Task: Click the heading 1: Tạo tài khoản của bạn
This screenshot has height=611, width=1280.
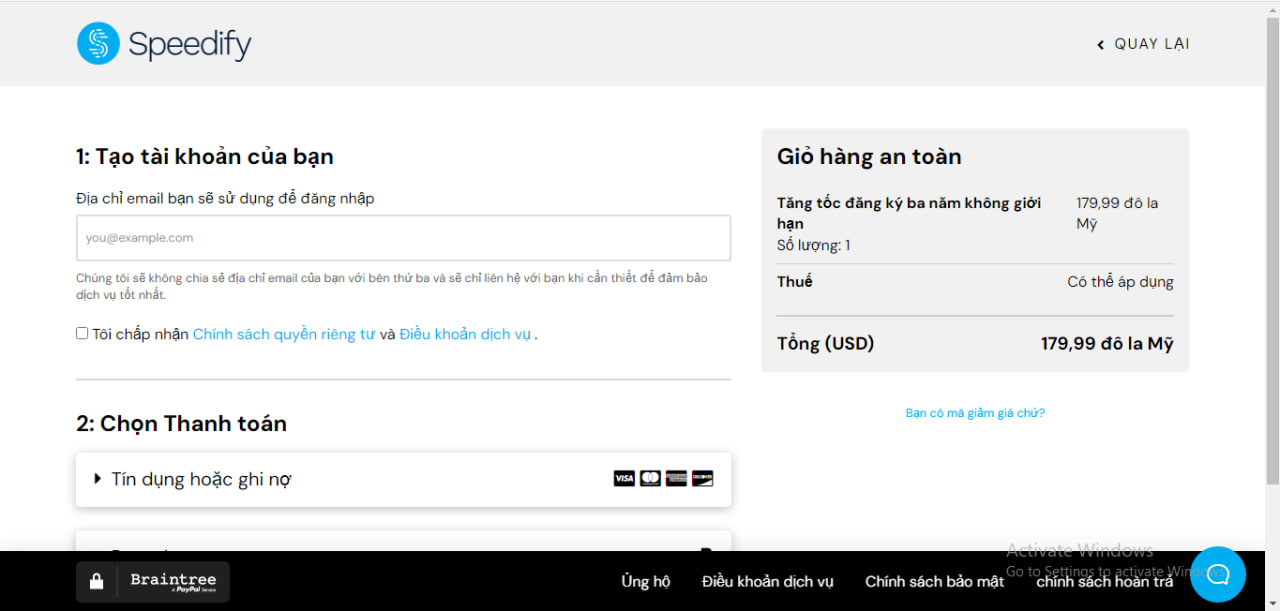Action: [x=205, y=156]
